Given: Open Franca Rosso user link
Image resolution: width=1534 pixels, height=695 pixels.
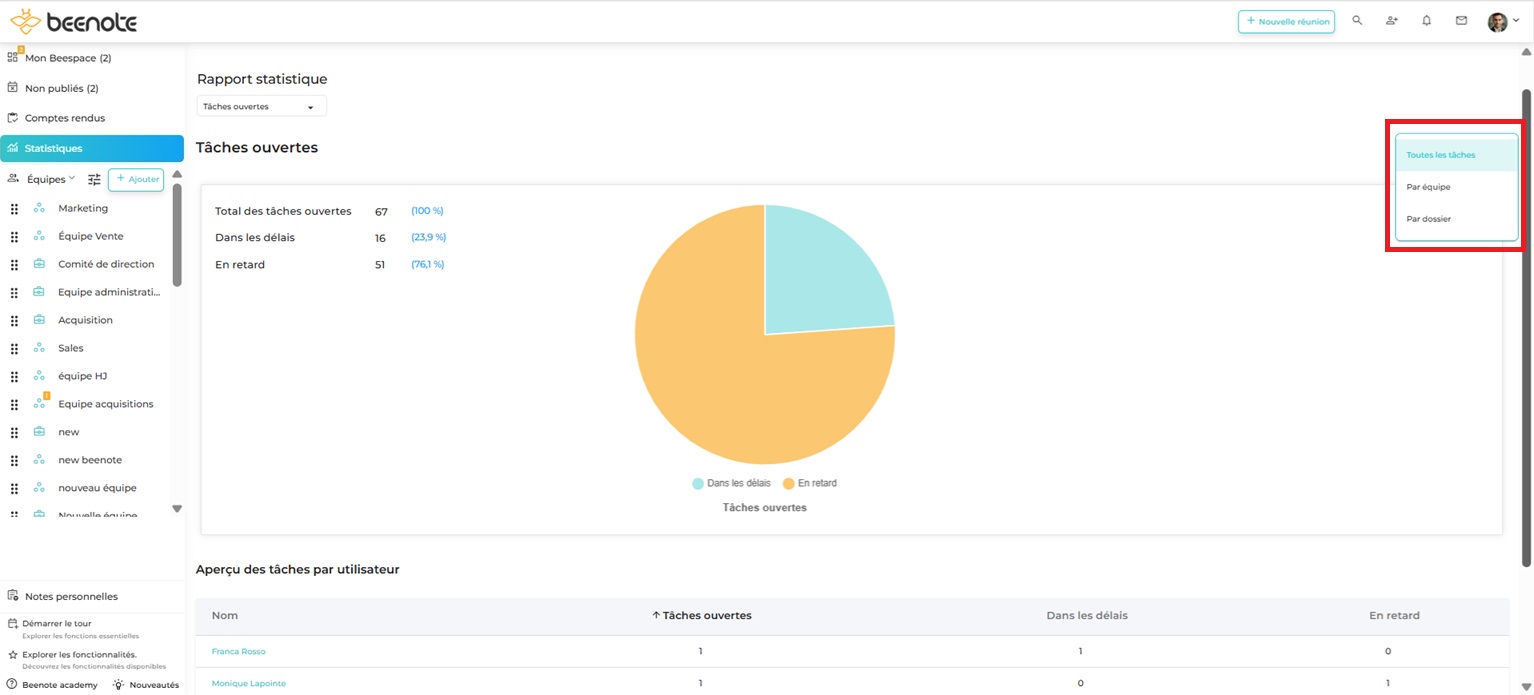Looking at the screenshot, I should 239,652.
